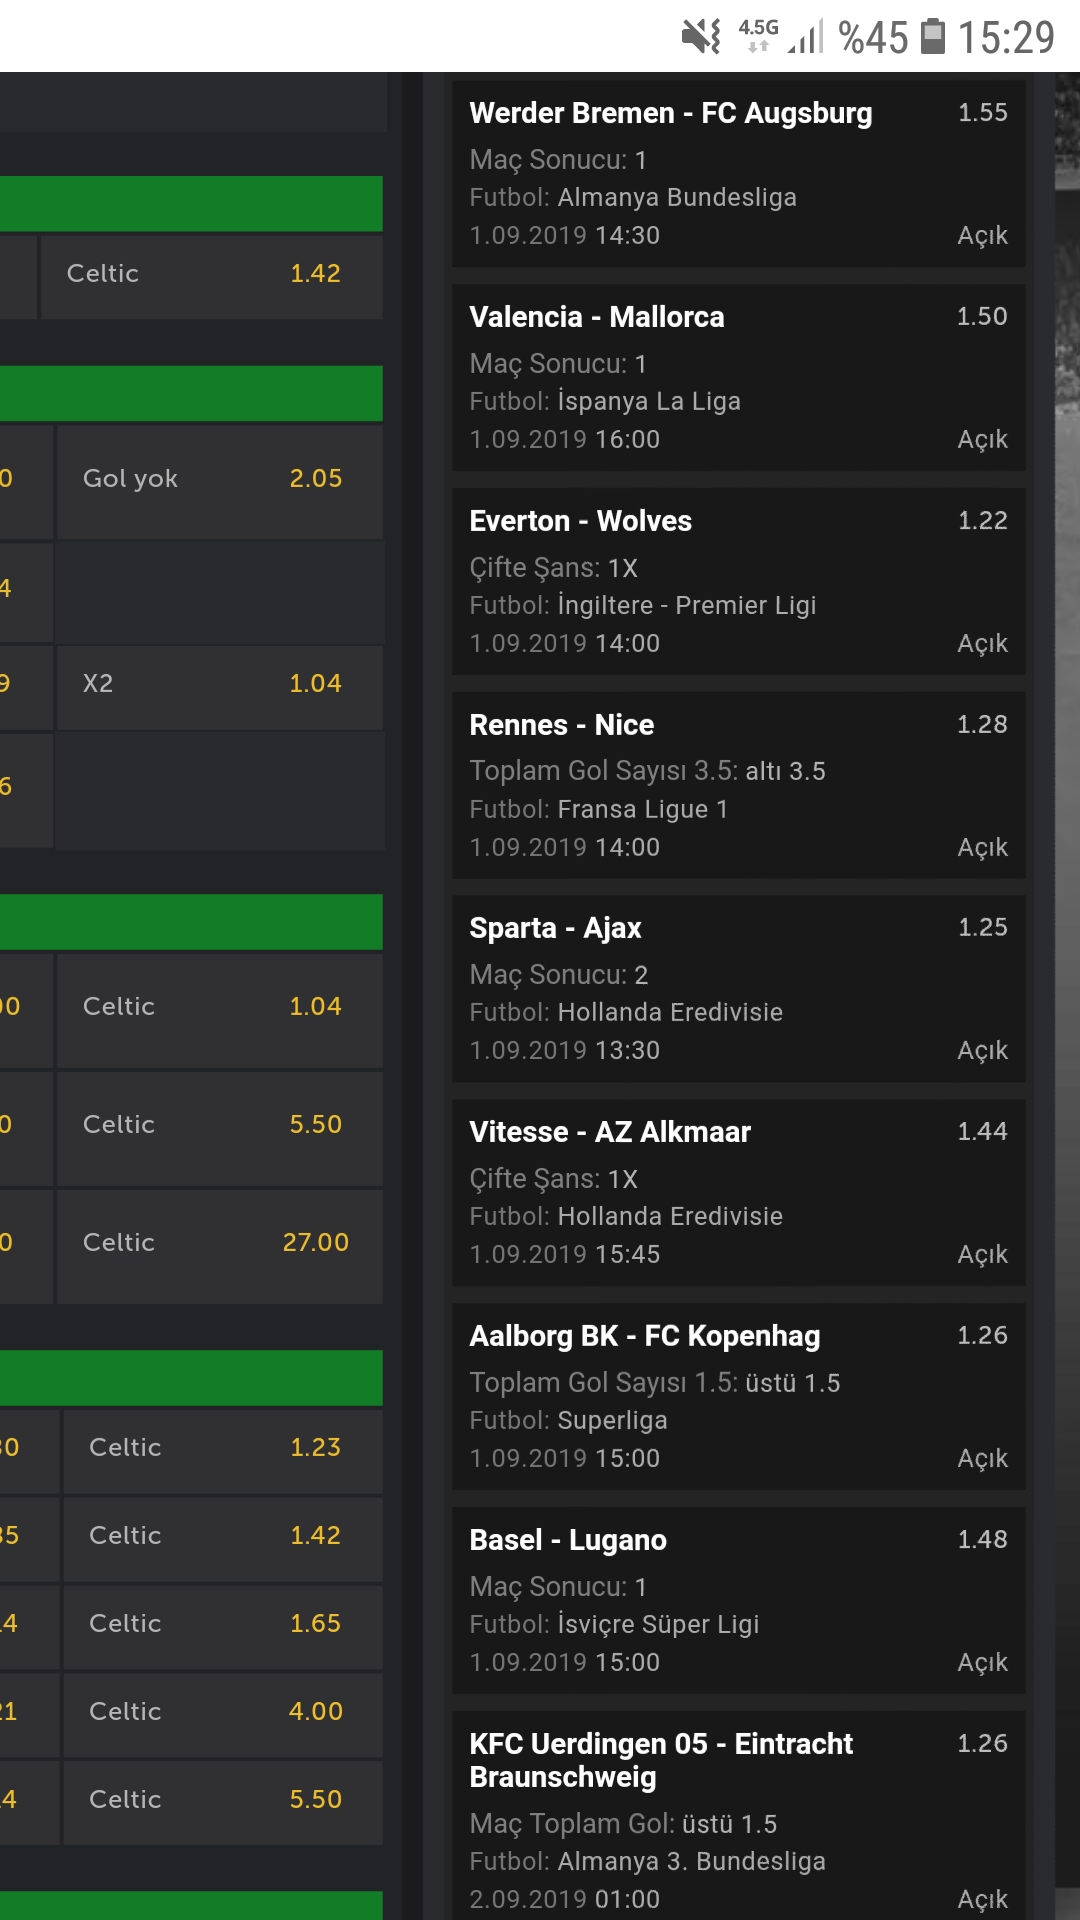Select Celtic odds 27.00

220,1245
